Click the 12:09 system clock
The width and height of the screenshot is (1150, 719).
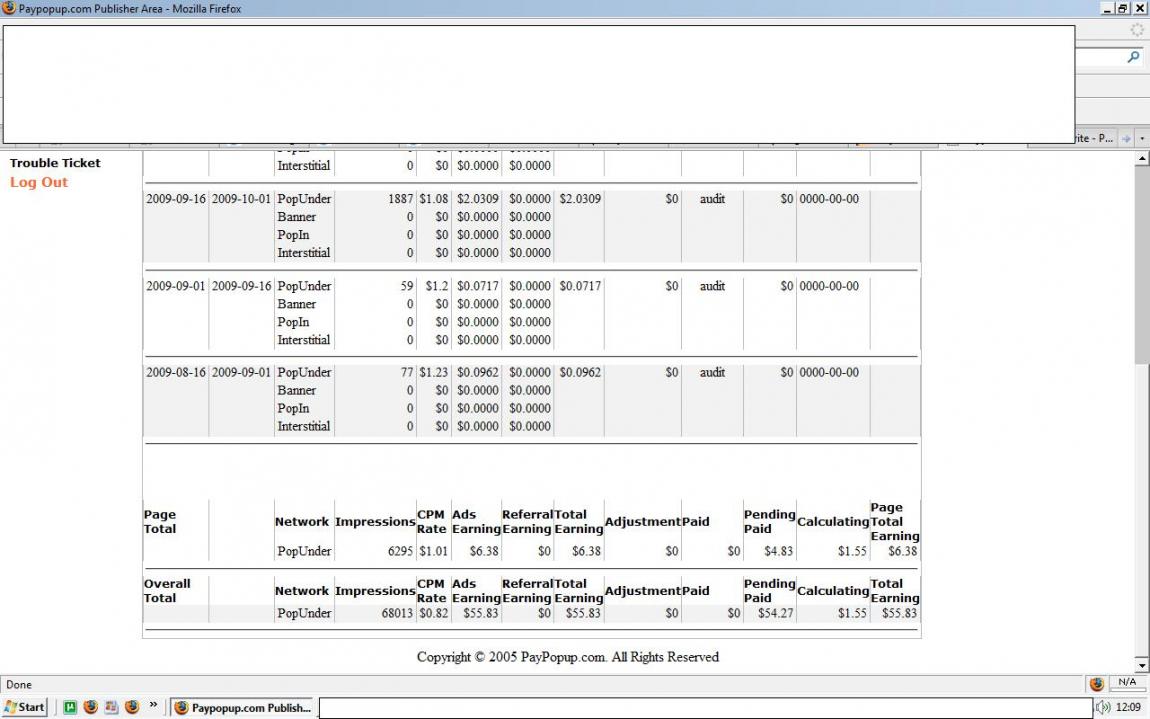click(1128, 707)
